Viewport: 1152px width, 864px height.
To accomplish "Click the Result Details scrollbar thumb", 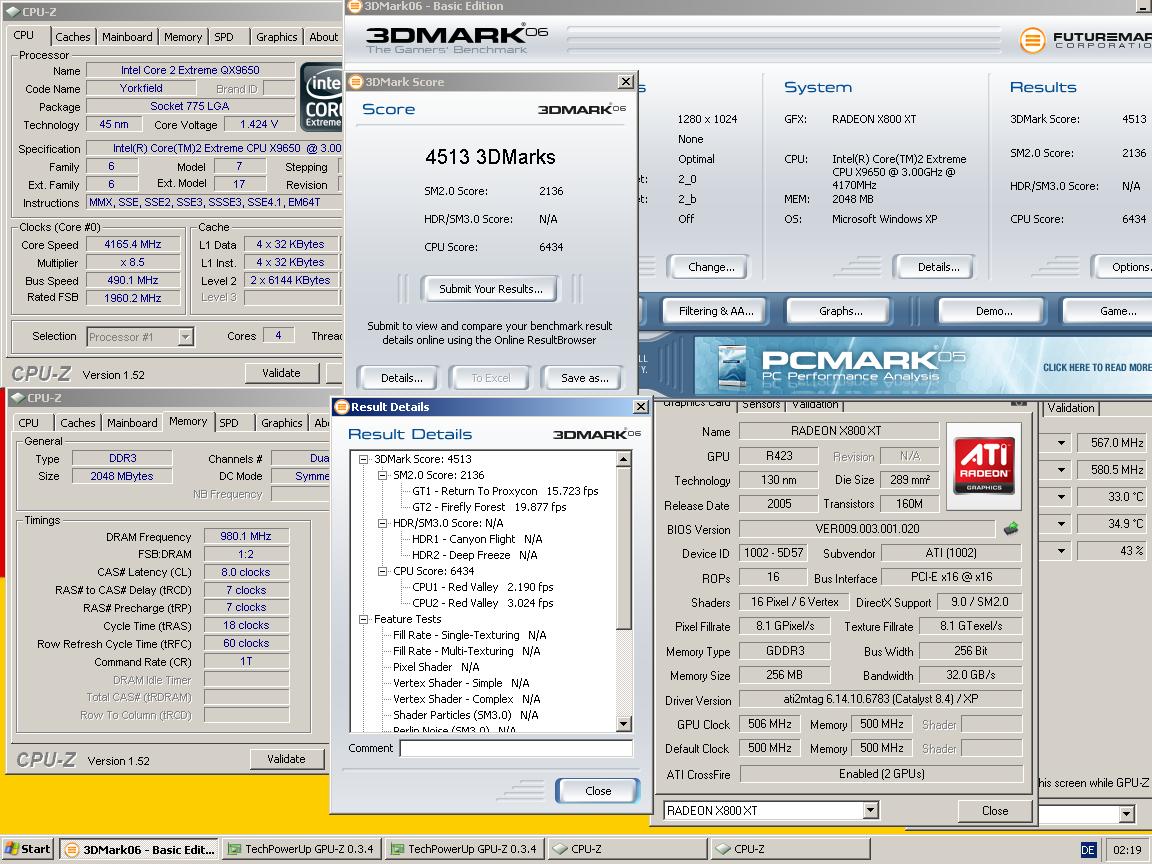I will pos(623,548).
